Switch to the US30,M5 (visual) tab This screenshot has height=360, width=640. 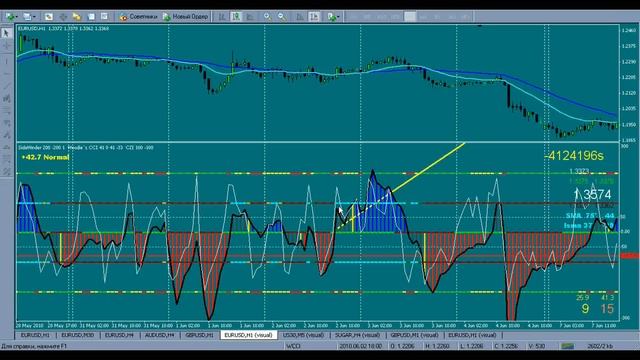tap(303, 335)
